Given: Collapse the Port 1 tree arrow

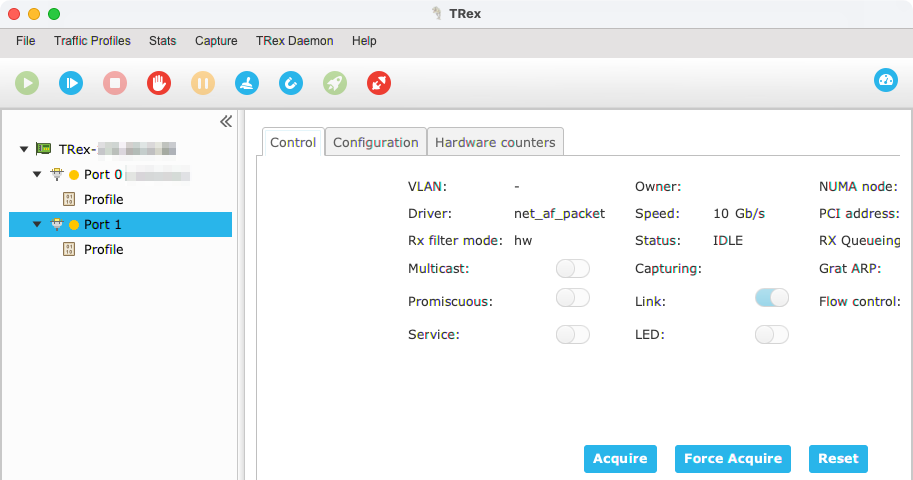Looking at the screenshot, I should click(37, 224).
